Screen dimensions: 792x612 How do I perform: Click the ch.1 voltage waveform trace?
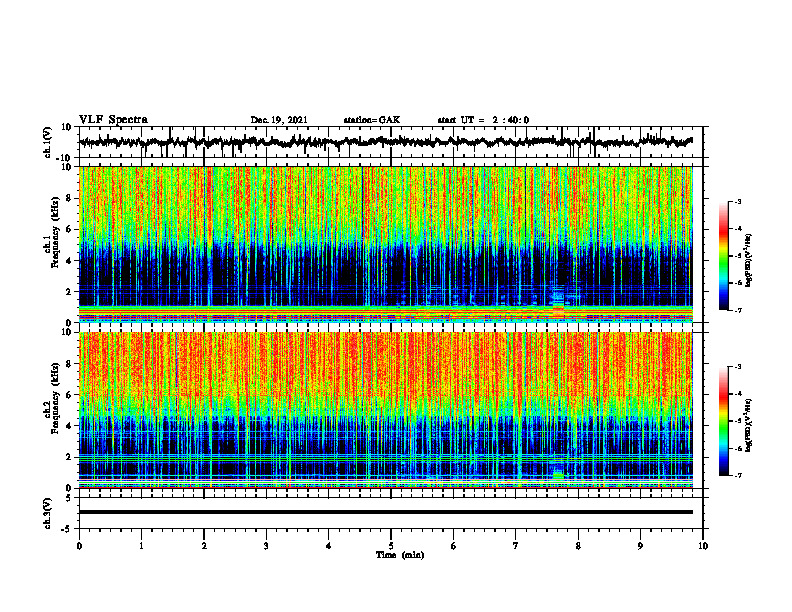click(385, 142)
